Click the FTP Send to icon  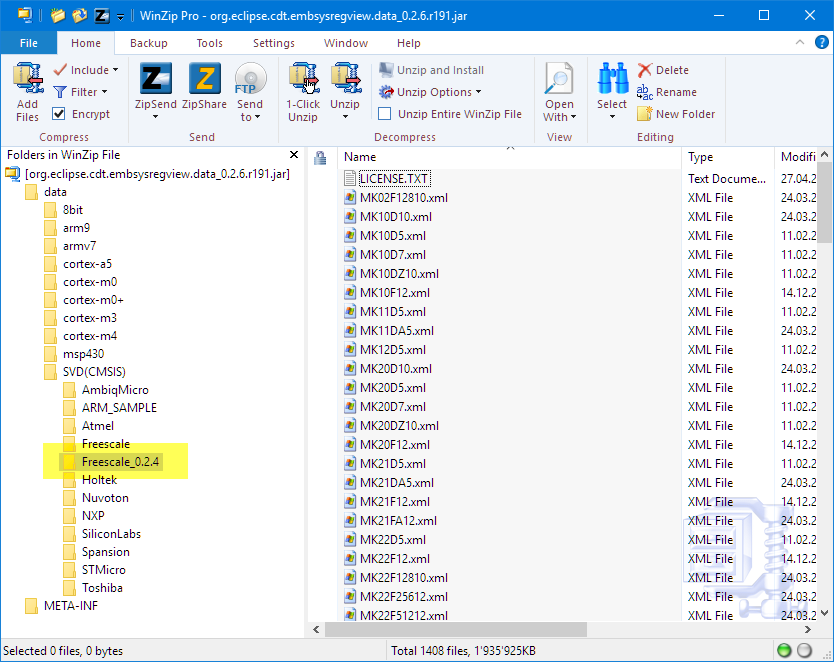point(250,80)
